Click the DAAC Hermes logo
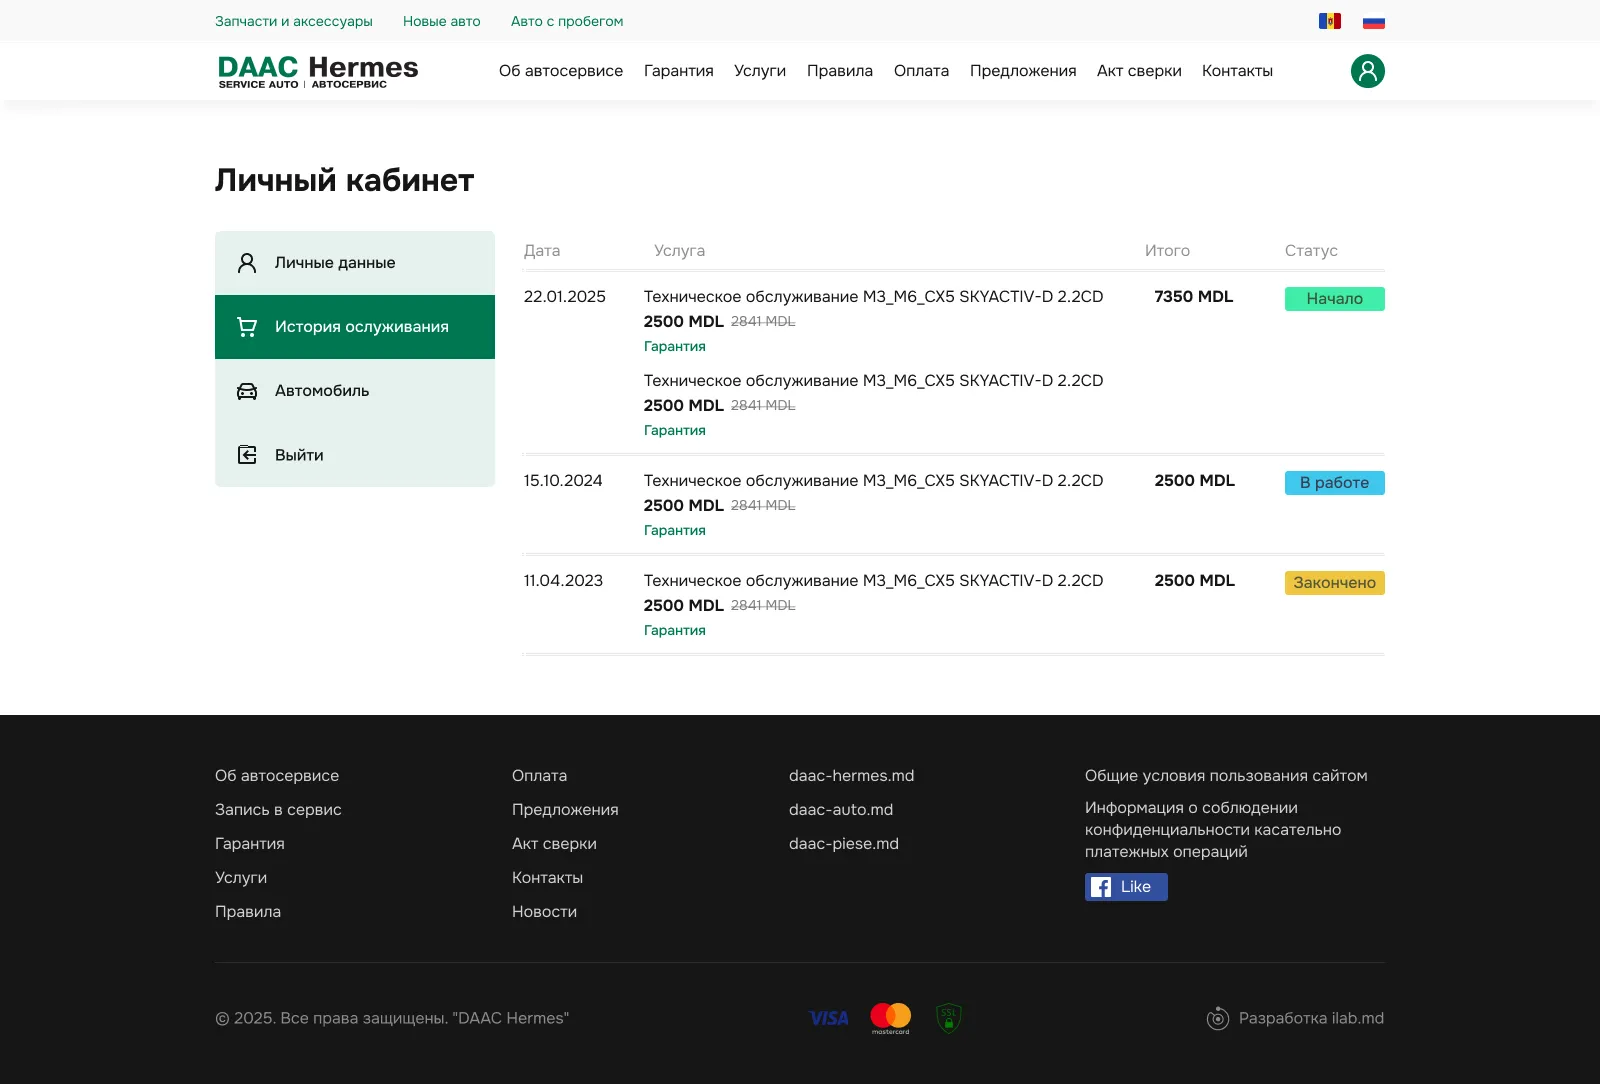 [x=318, y=71]
